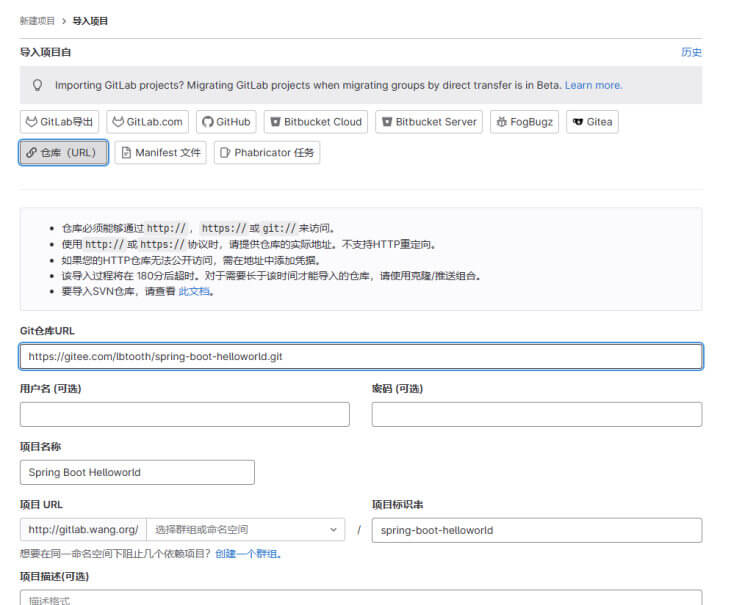Choose Manifest 文件 import option

tap(161, 152)
